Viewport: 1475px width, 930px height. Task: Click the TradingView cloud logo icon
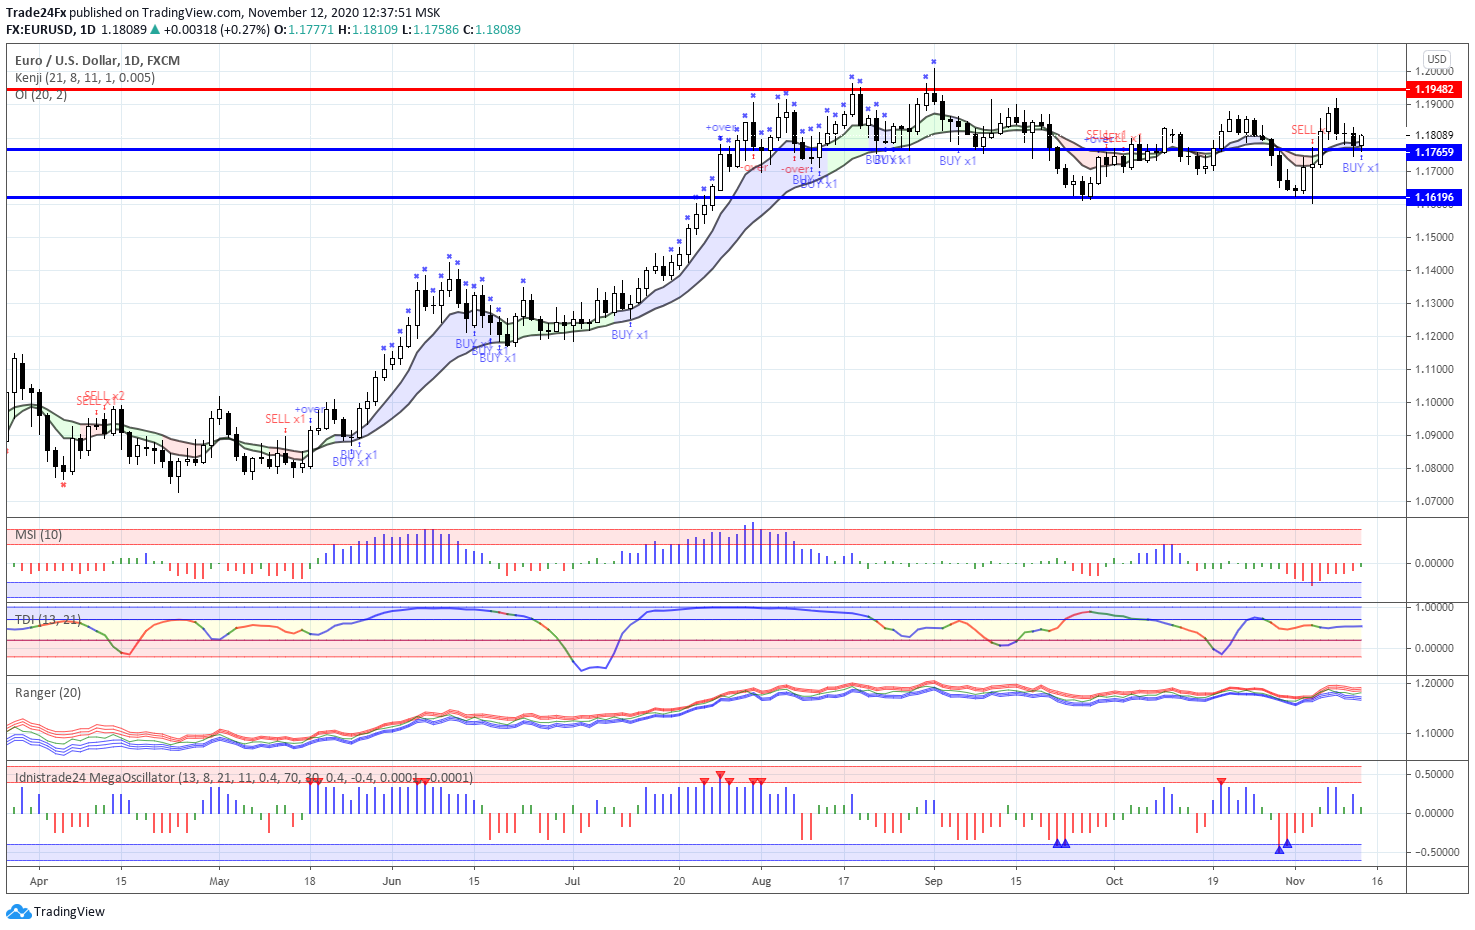point(18,912)
